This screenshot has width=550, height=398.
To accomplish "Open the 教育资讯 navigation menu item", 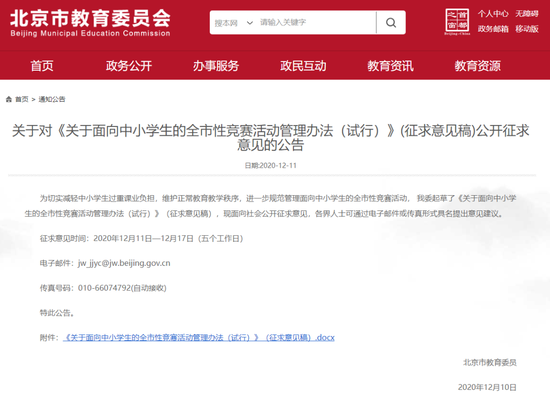I will tap(390, 66).
